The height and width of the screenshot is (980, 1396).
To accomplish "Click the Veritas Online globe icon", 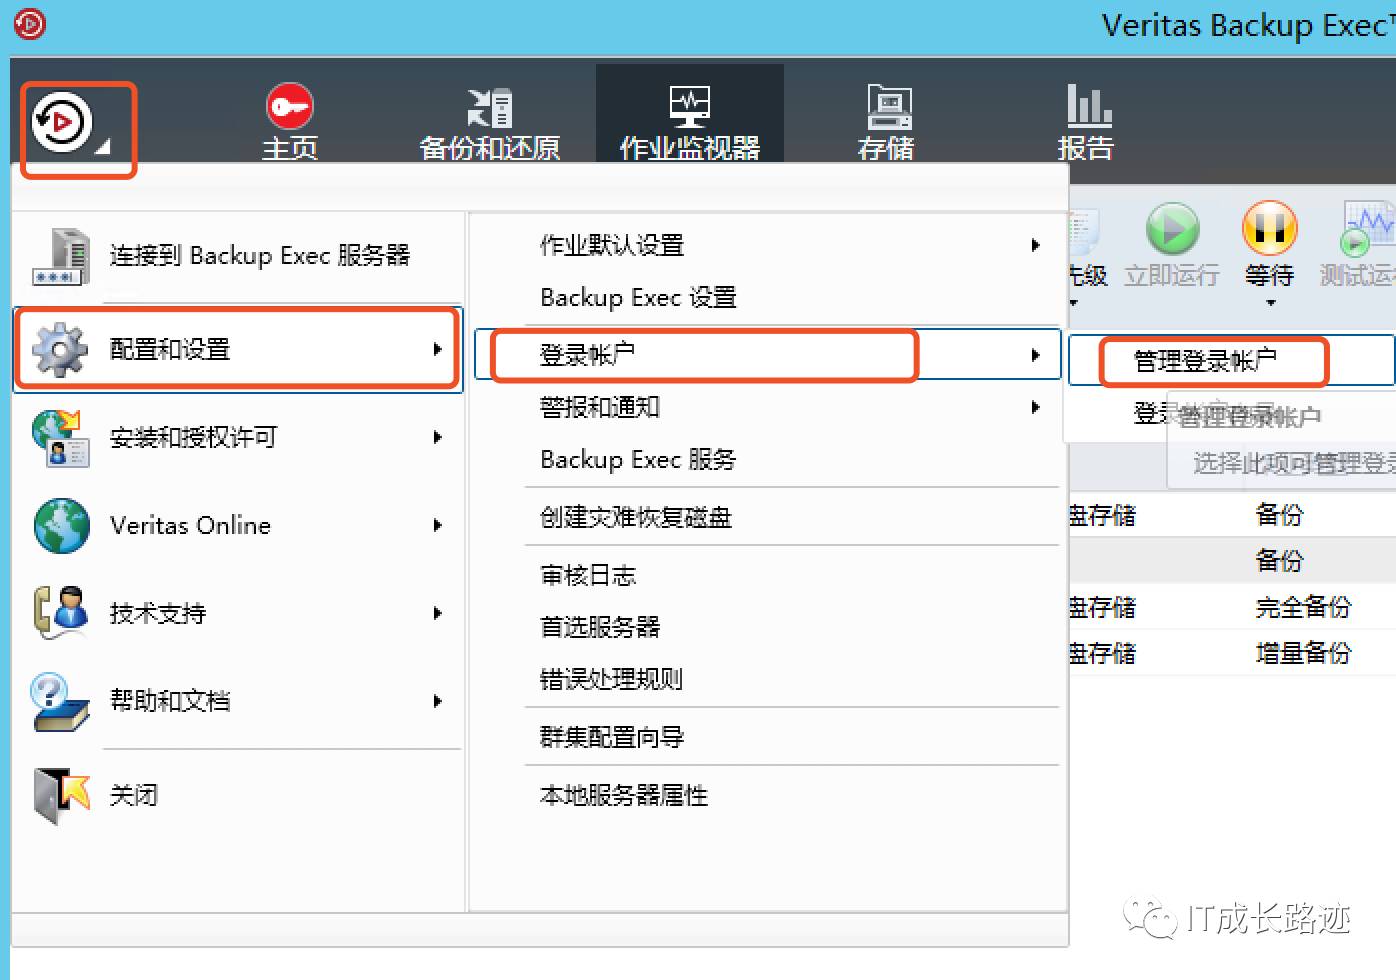I will point(61,525).
